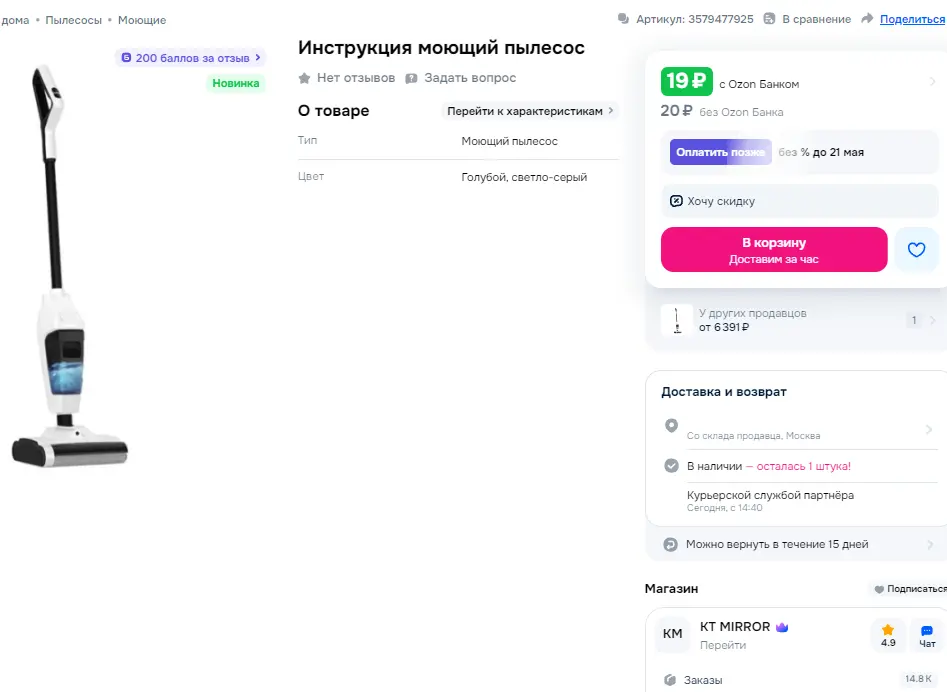Add to cart with В корзину button

click(x=774, y=249)
